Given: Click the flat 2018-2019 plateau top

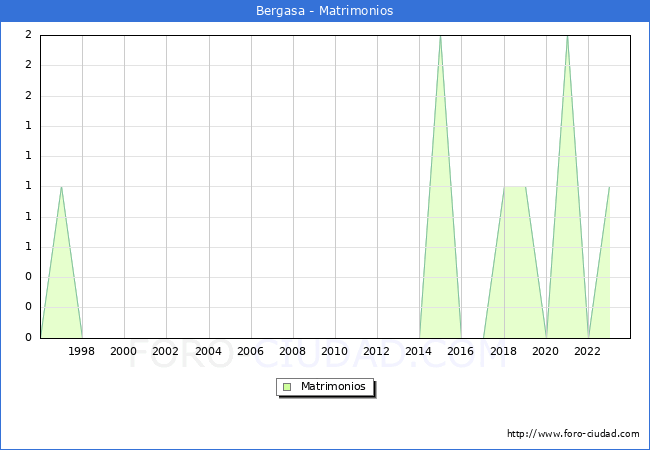Looking at the screenshot, I should [x=515, y=187].
